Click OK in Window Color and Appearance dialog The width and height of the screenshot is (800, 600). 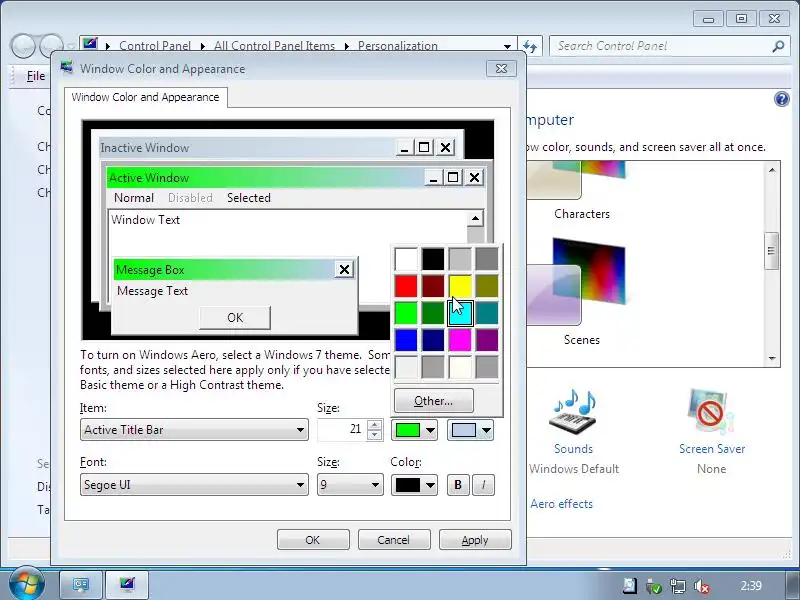[313, 540]
